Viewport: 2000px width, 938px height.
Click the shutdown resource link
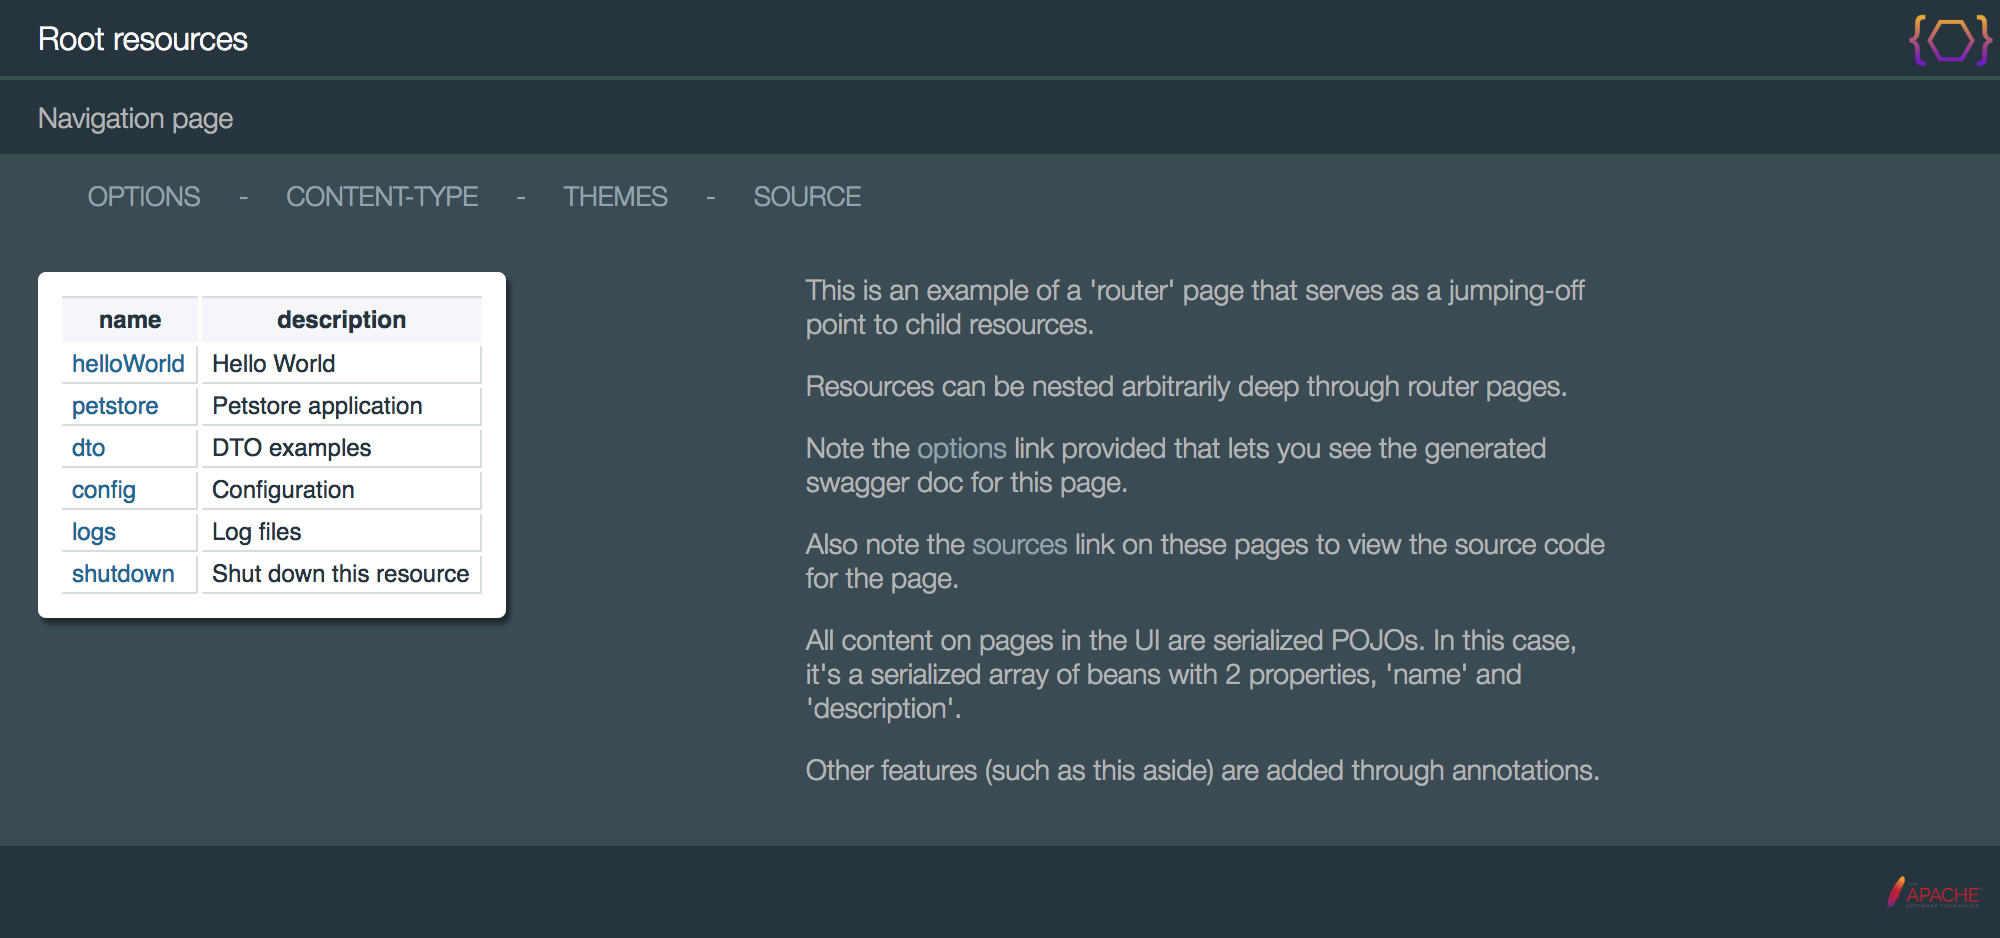point(123,574)
